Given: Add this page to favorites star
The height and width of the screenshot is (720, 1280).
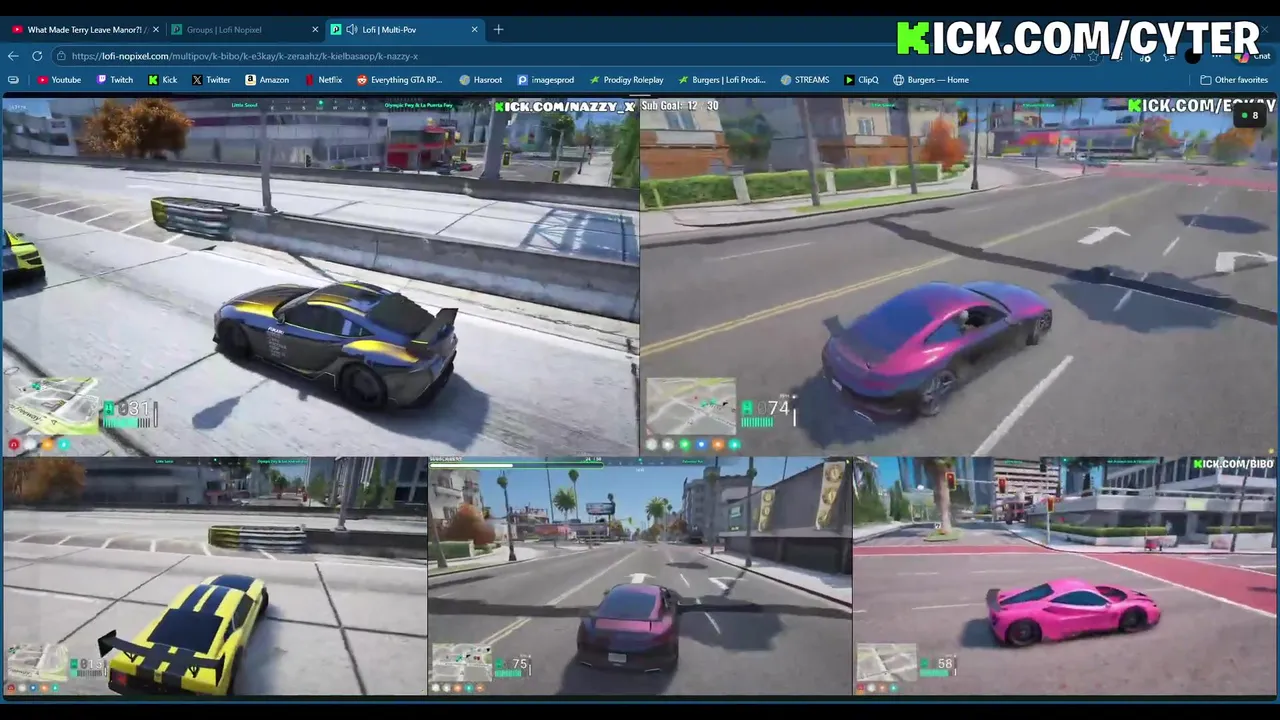Looking at the screenshot, I should [1093, 57].
